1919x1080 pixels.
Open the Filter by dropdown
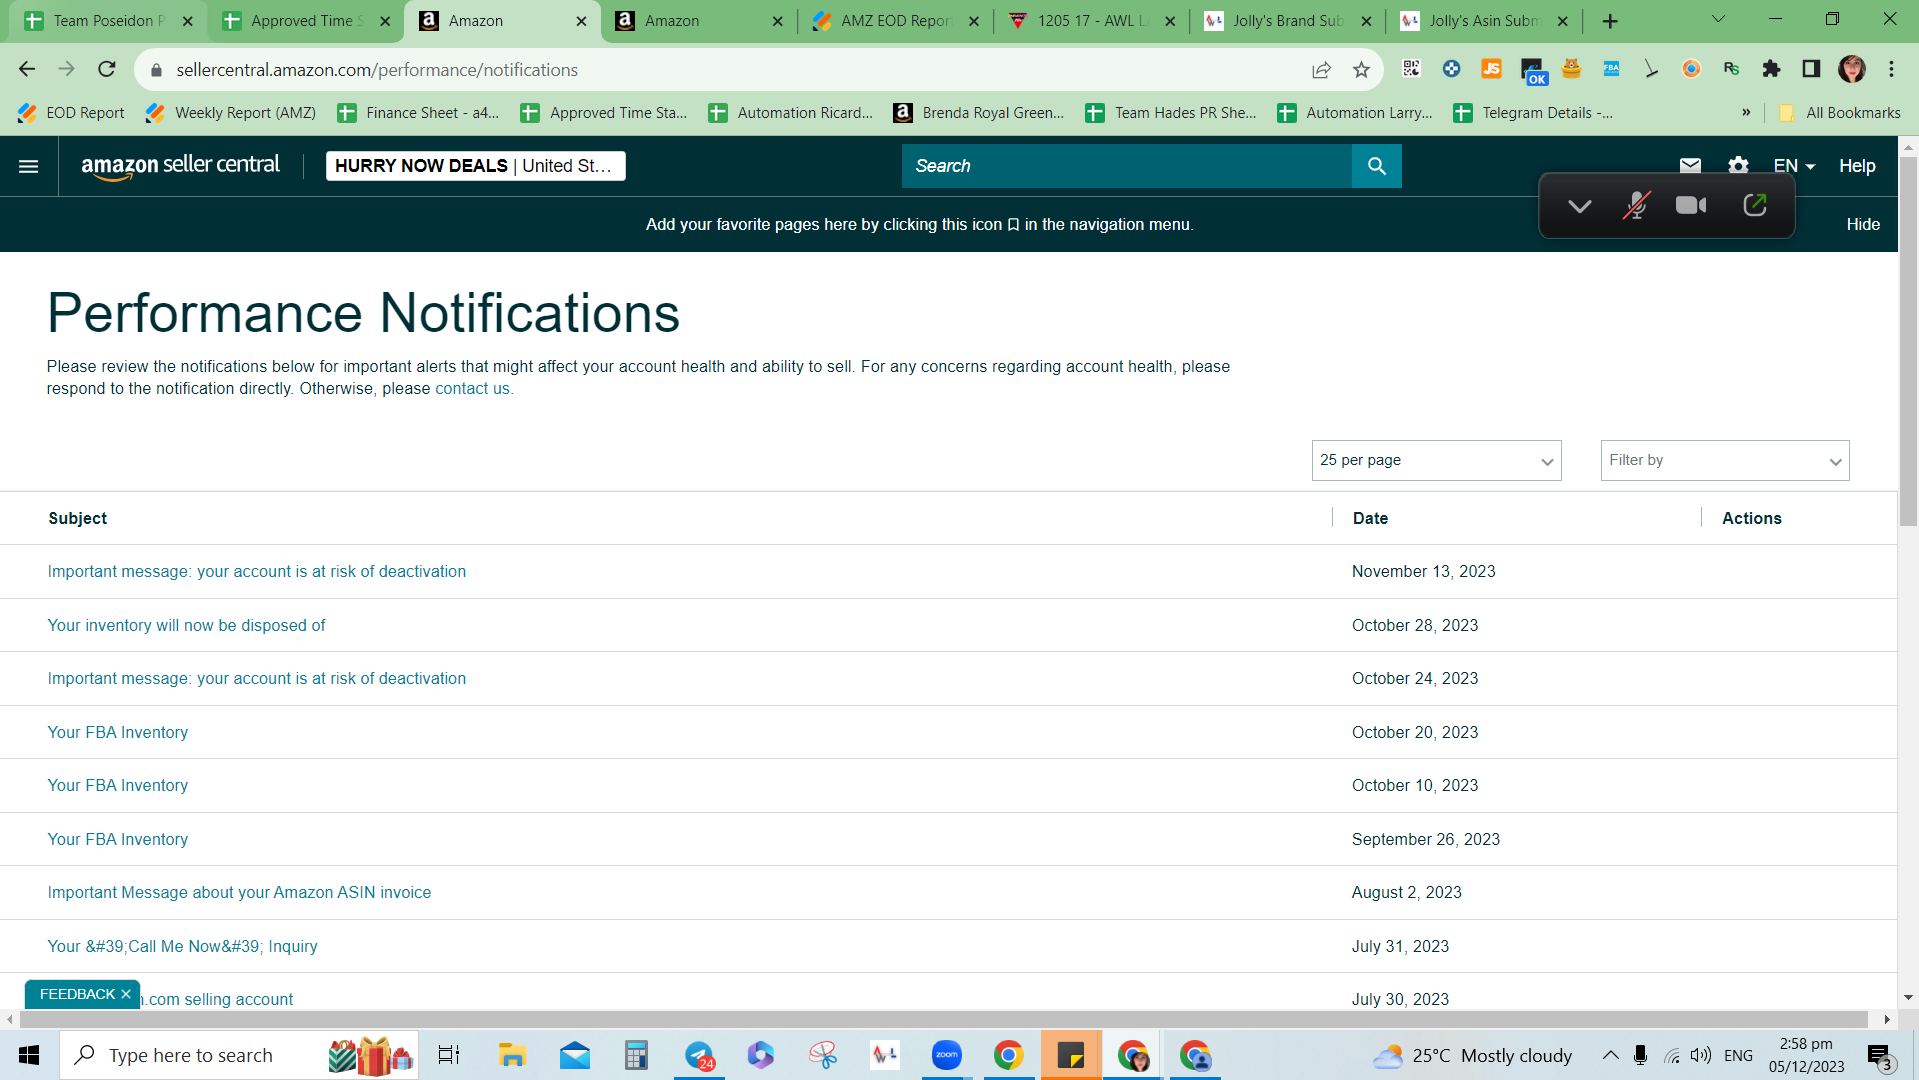(1724, 460)
